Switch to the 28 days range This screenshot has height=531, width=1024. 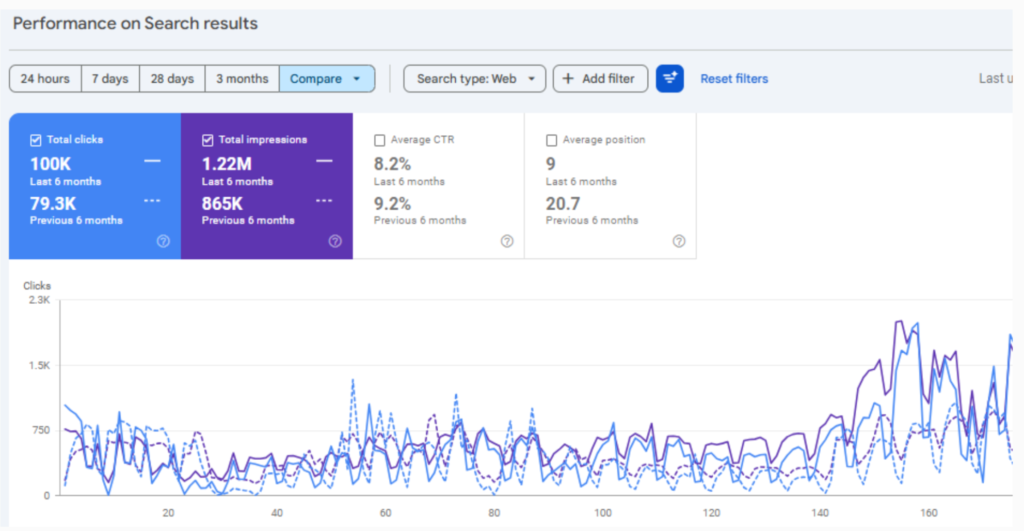pos(172,79)
